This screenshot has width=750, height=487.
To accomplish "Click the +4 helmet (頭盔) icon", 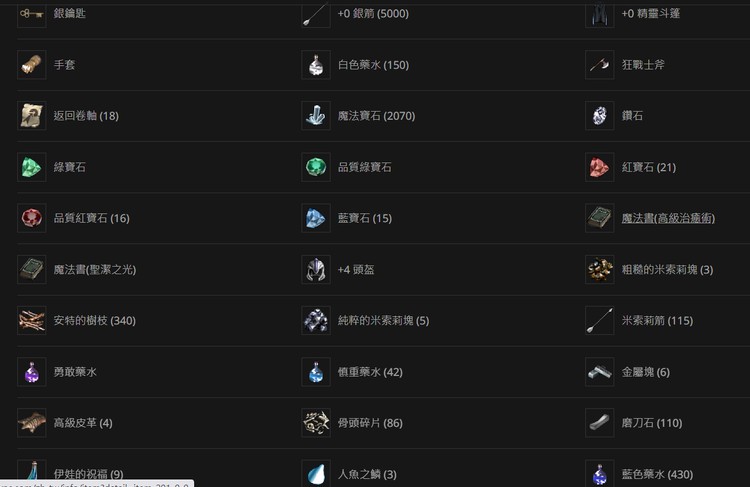I will tap(316, 269).
